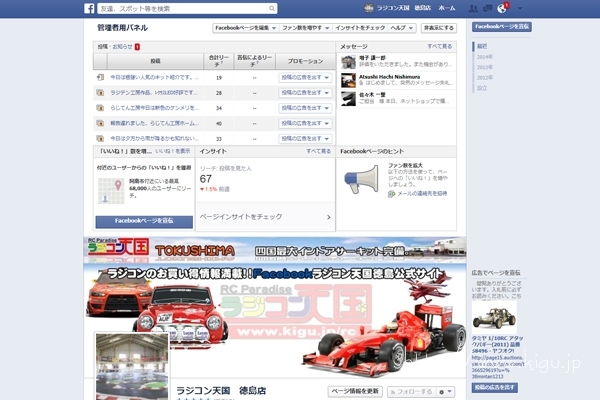Click 'ホーム' in the top navigation
Screen dimensions: 600x400
[449, 8]
